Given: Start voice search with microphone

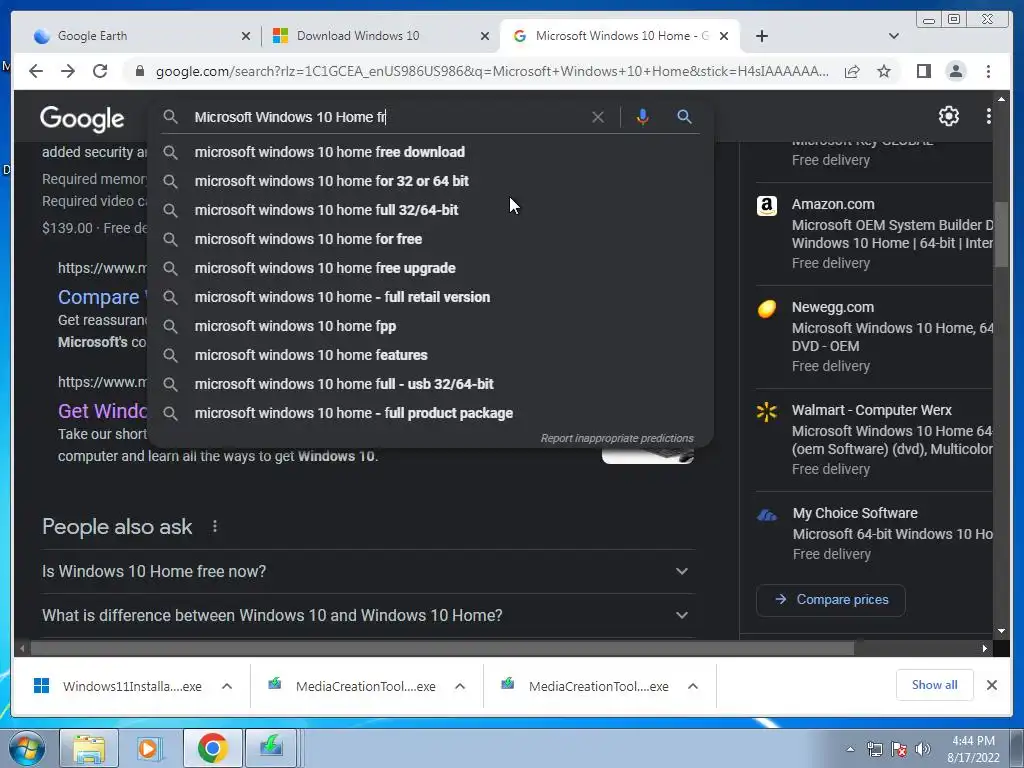Looking at the screenshot, I should [643, 117].
